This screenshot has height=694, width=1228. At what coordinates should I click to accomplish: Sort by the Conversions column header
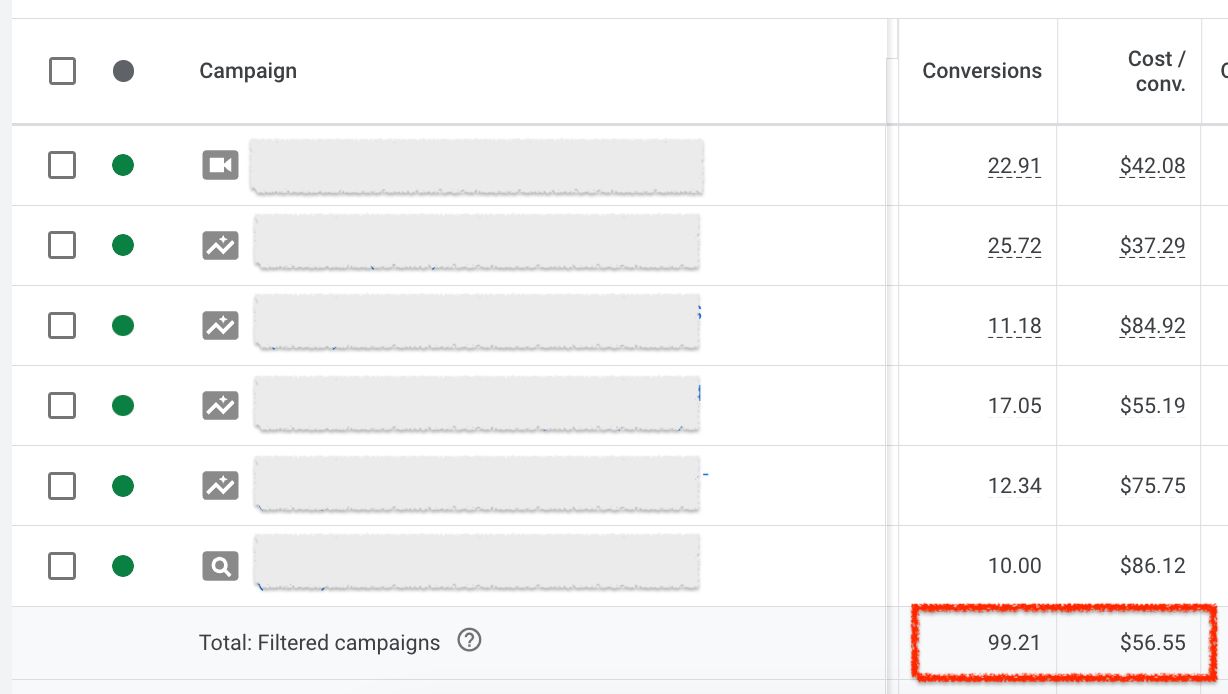click(981, 70)
